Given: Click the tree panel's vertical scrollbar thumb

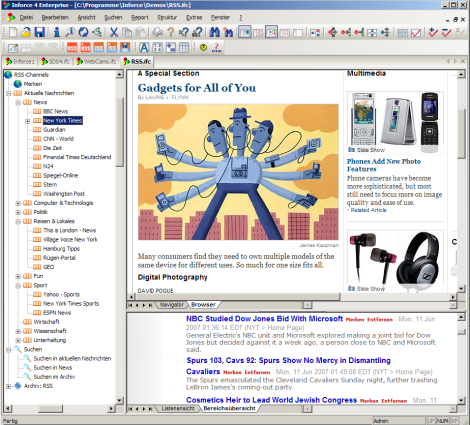Looking at the screenshot, I should [120, 132].
